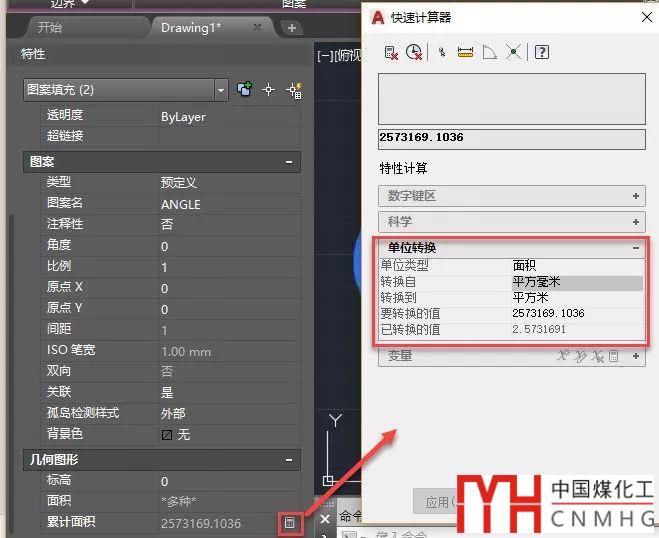Click the viewport [-][俯视] label

(339, 55)
